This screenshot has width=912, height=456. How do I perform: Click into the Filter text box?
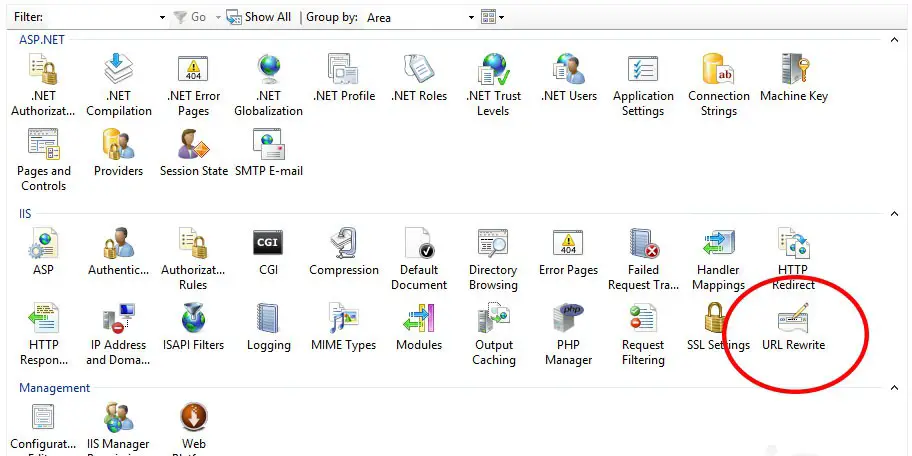click(x=100, y=17)
